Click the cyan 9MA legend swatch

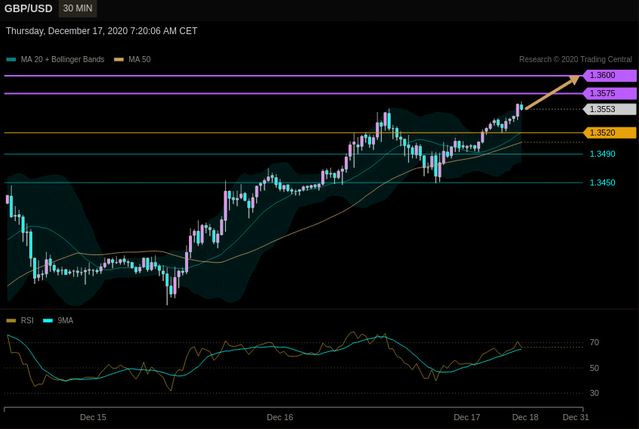(x=48, y=321)
